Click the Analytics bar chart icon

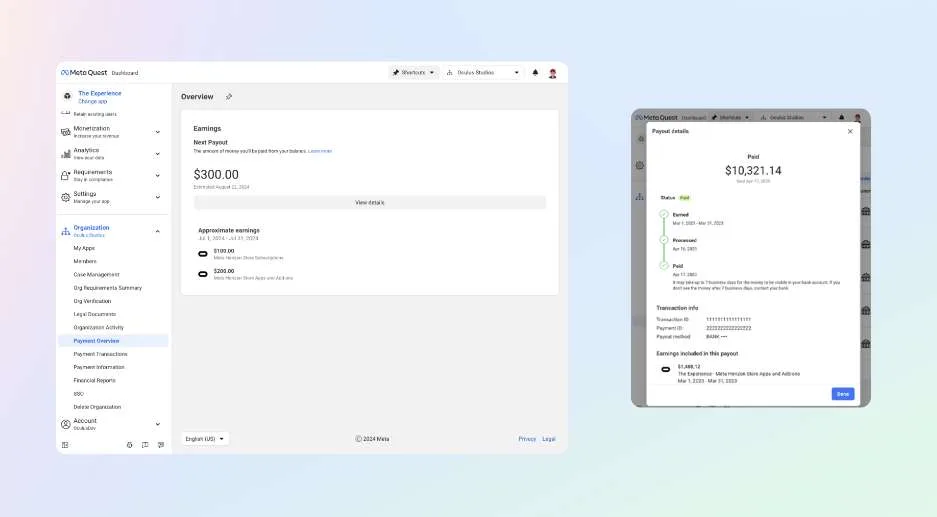tap(66, 154)
